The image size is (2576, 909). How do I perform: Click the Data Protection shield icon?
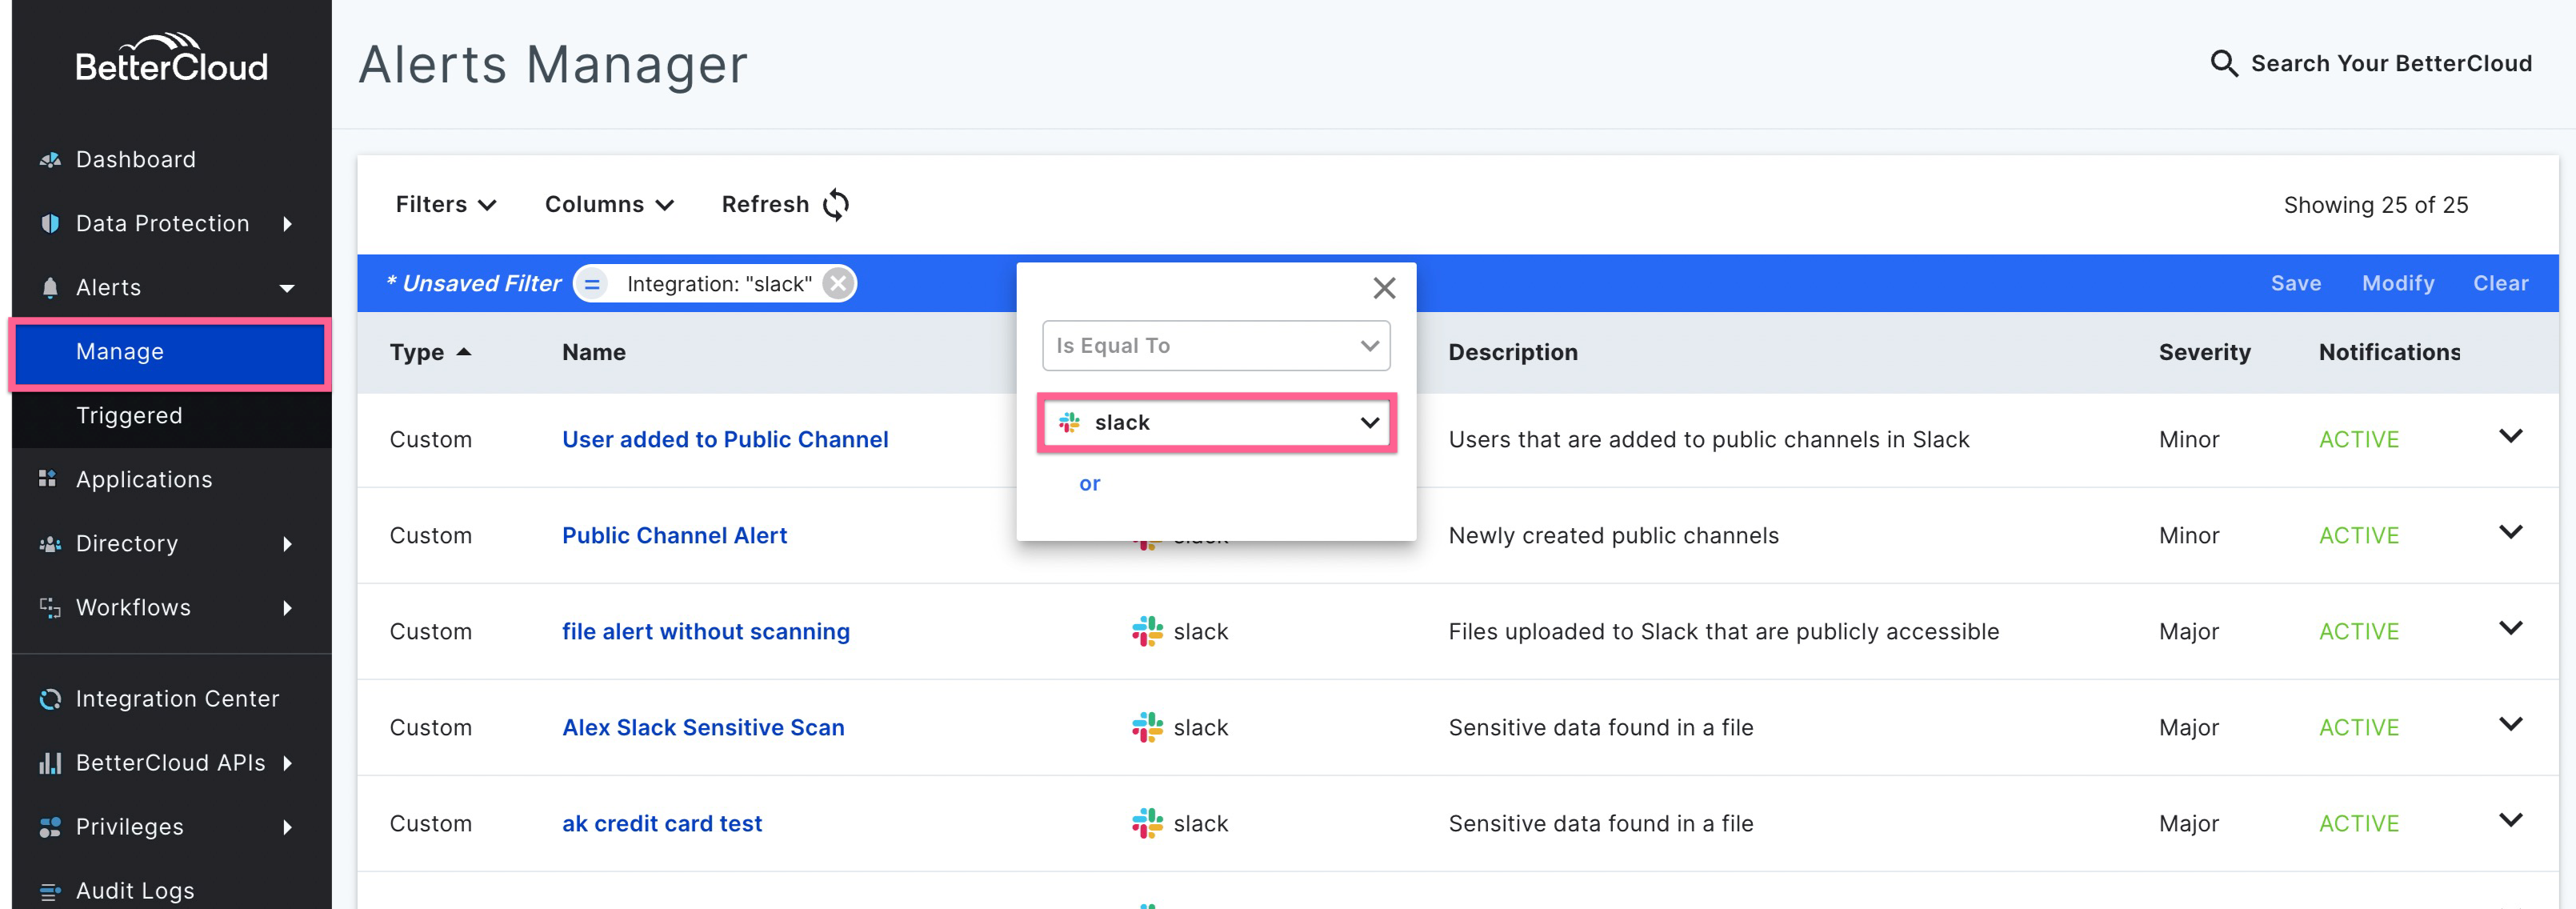click(49, 223)
